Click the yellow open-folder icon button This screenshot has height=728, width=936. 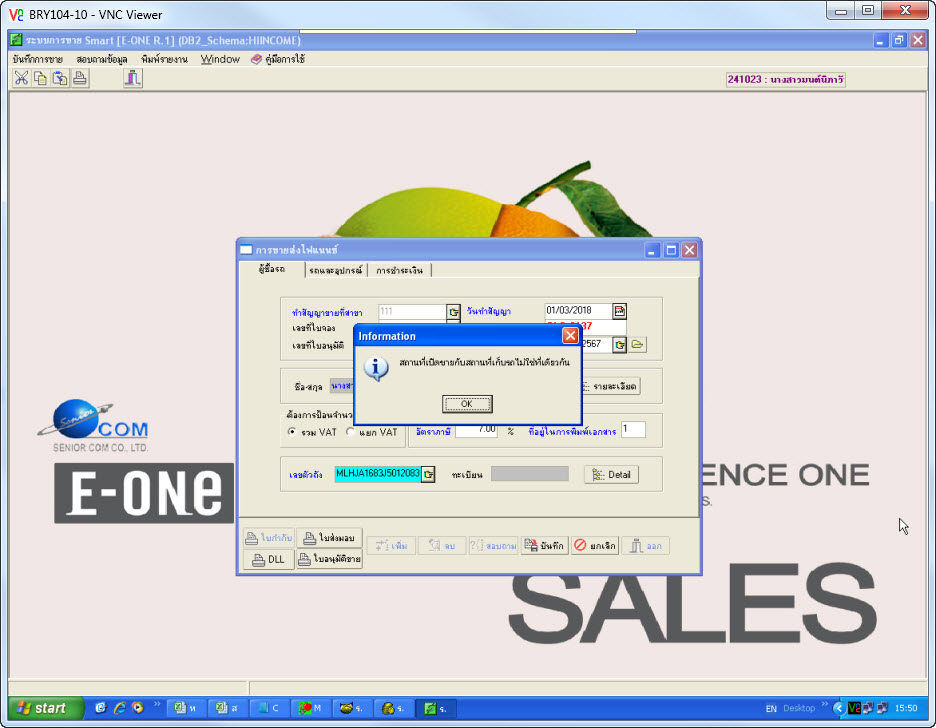click(x=638, y=344)
